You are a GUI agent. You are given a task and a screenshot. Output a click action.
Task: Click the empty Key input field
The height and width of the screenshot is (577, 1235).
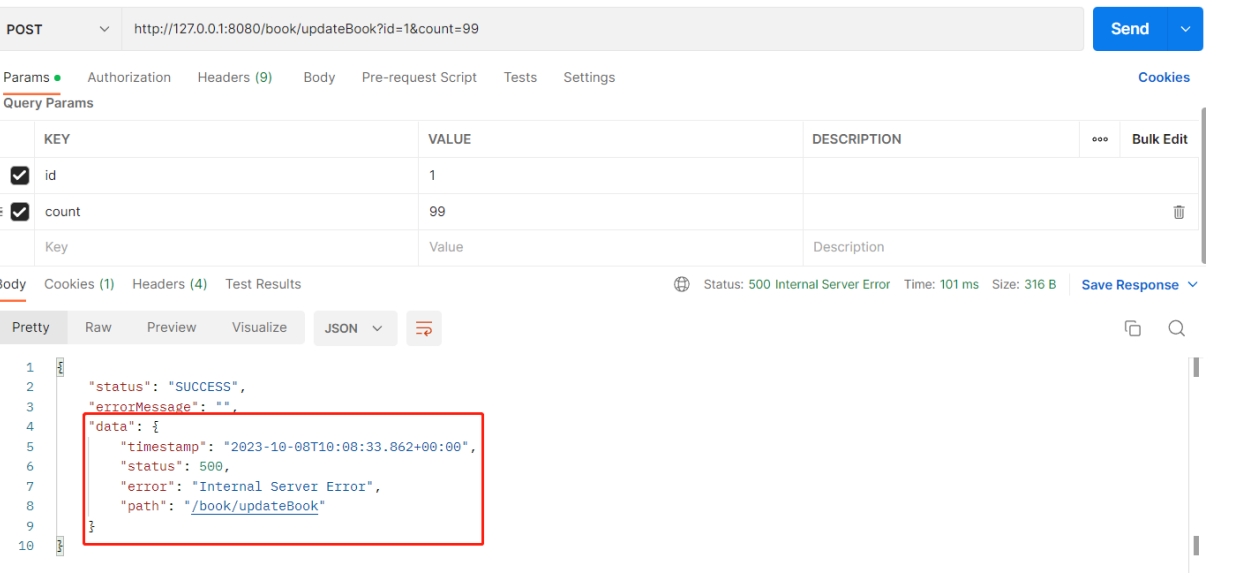226,247
